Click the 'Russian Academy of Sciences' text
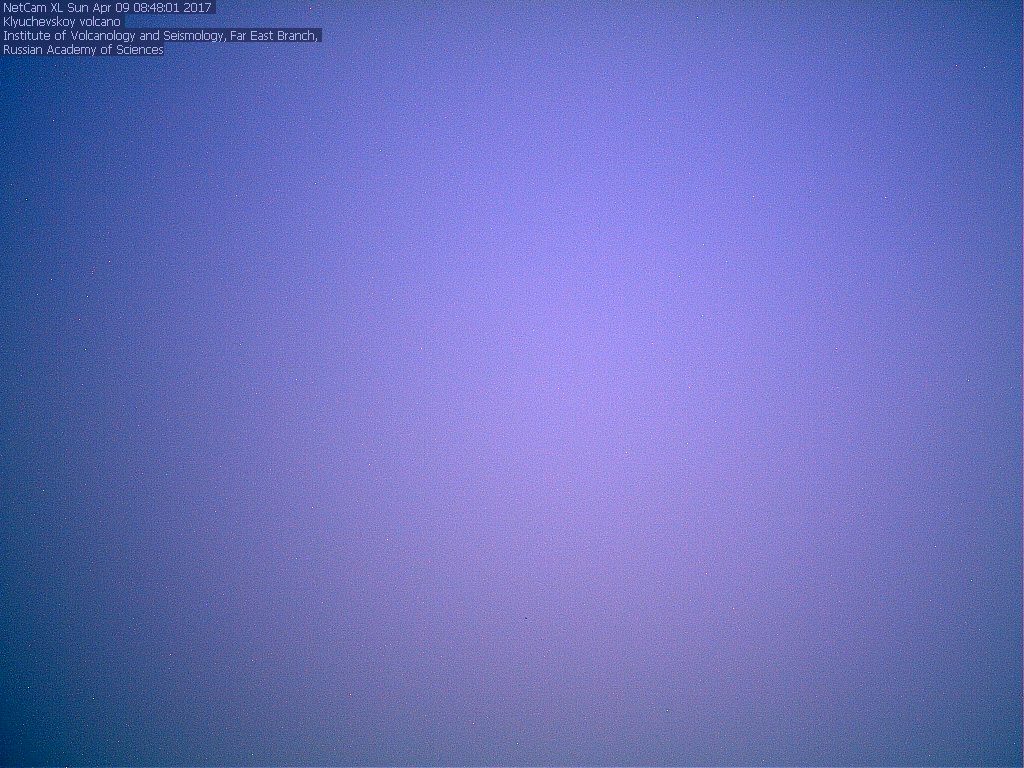Image resolution: width=1024 pixels, height=768 pixels. coord(83,50)
